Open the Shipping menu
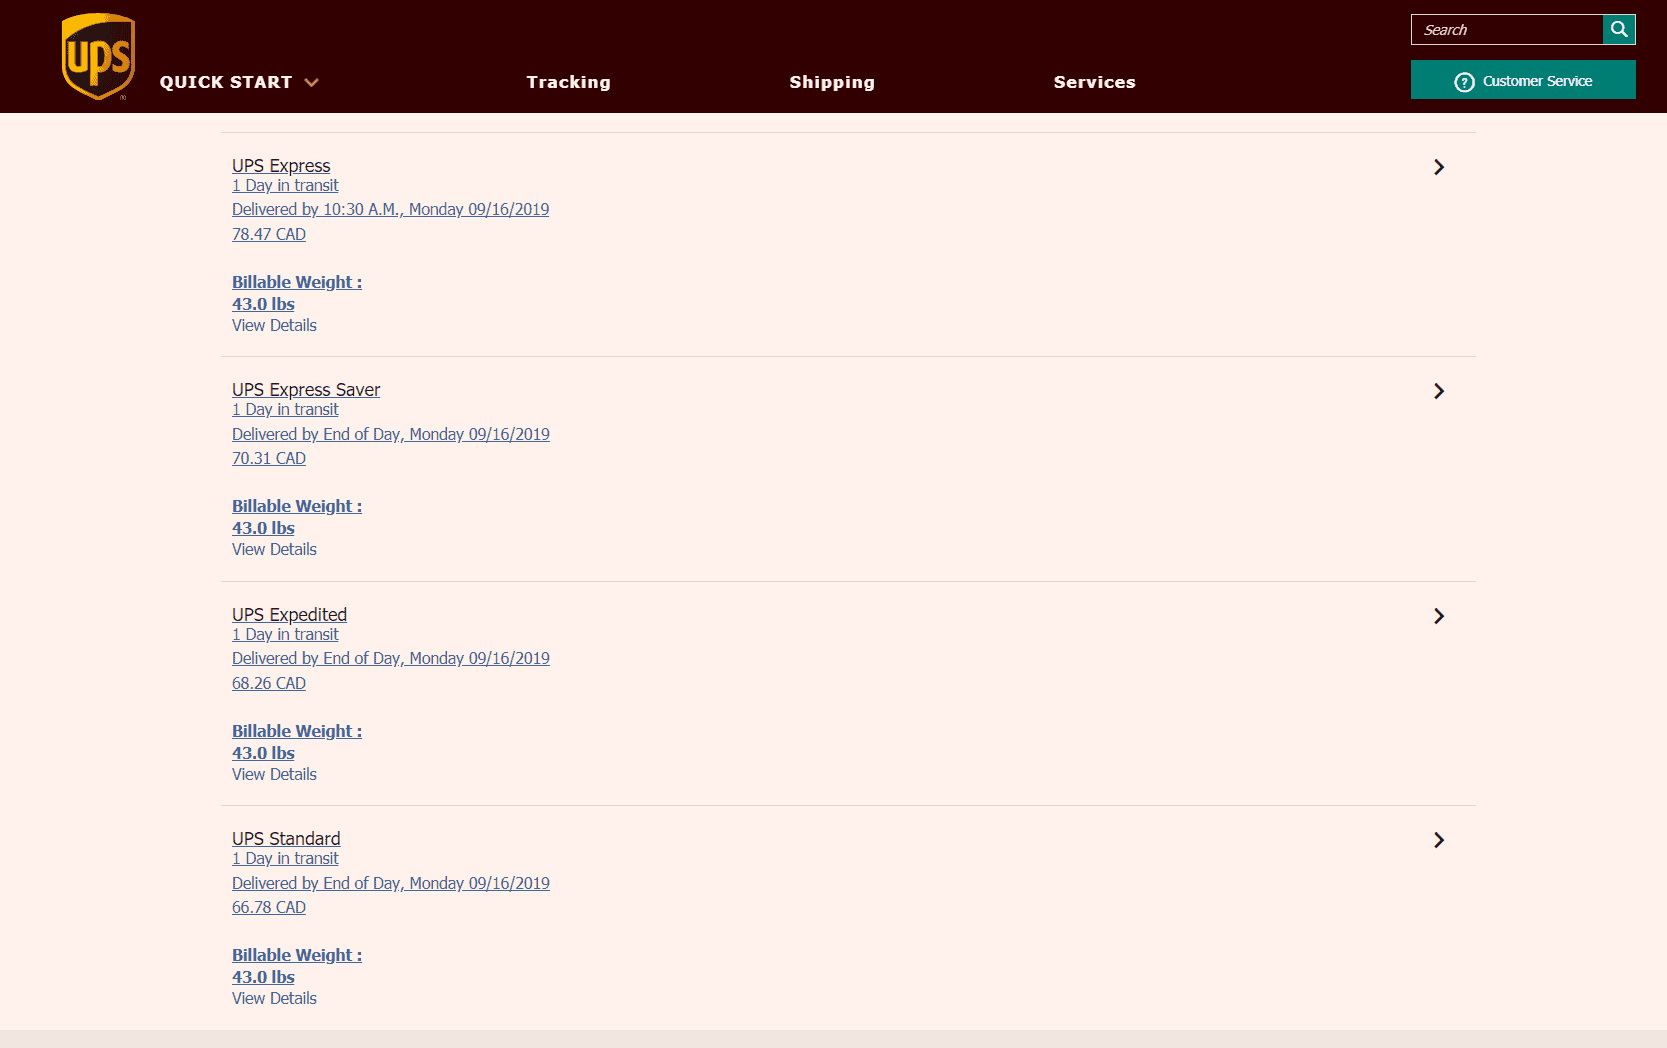This screenshot has width=1667, height=1048. (832, 82)
